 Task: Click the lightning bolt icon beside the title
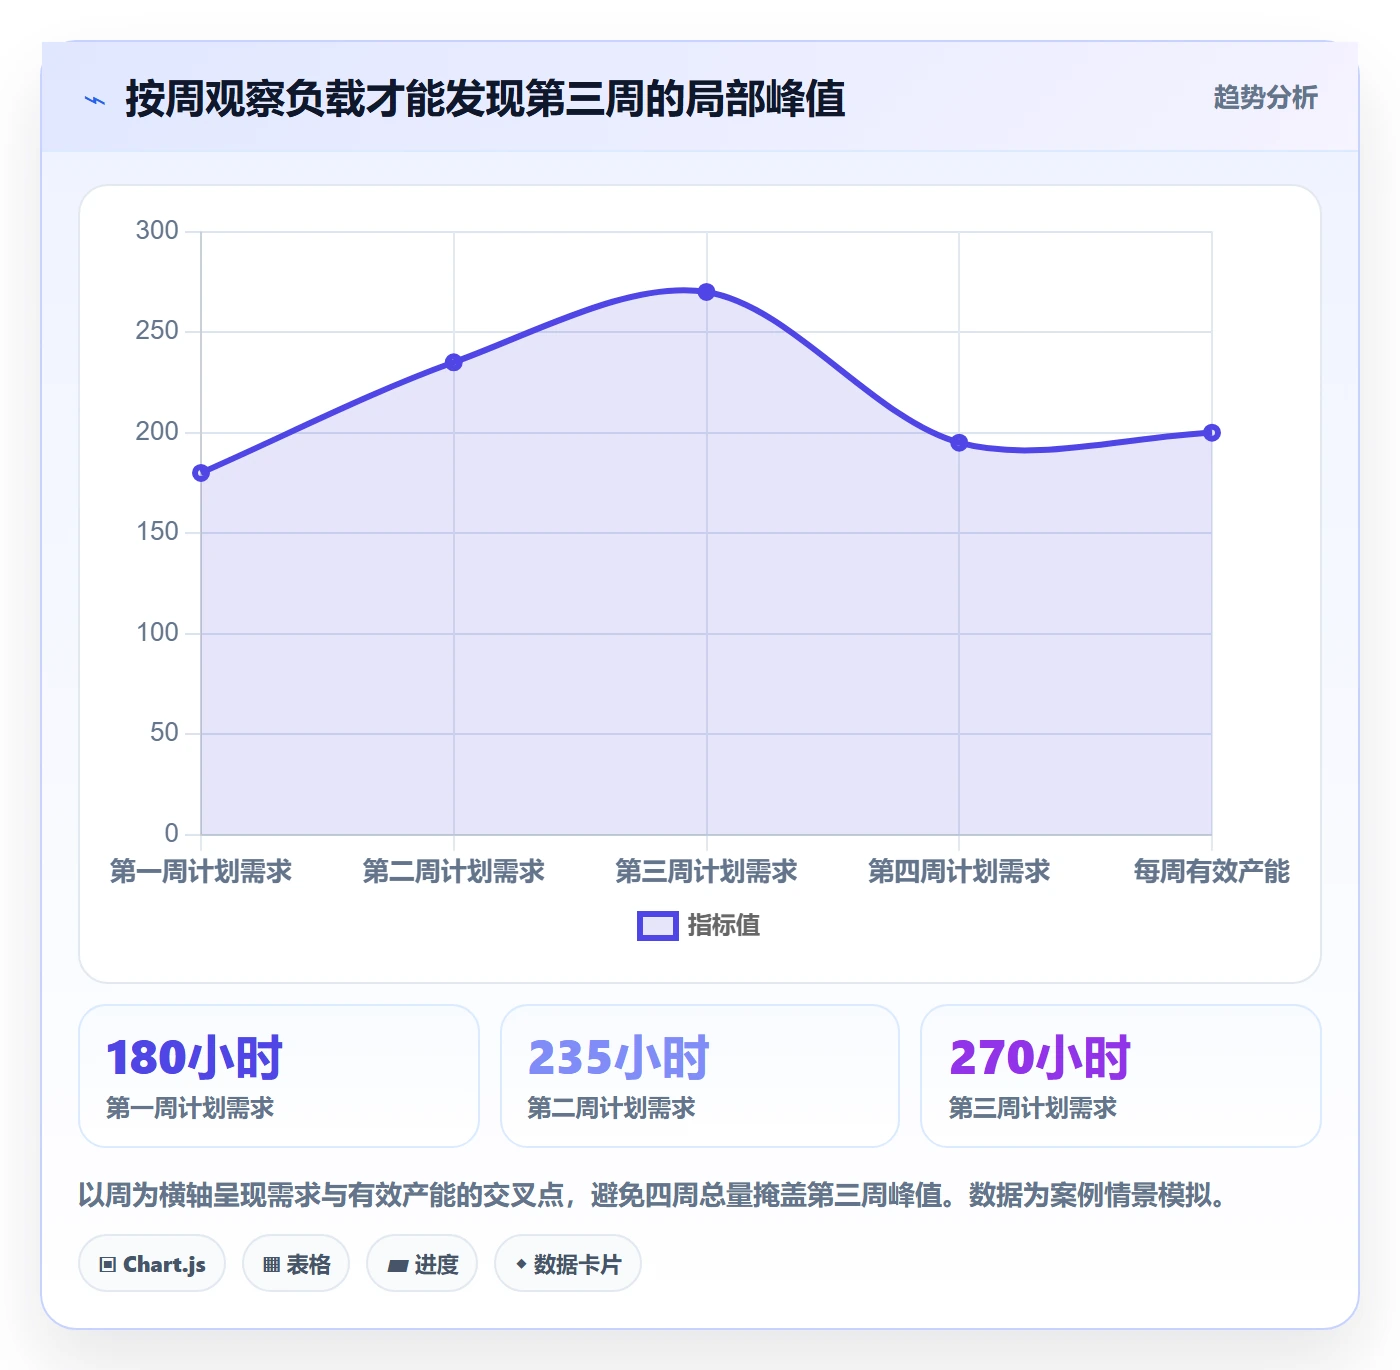(x=95, y=100)
